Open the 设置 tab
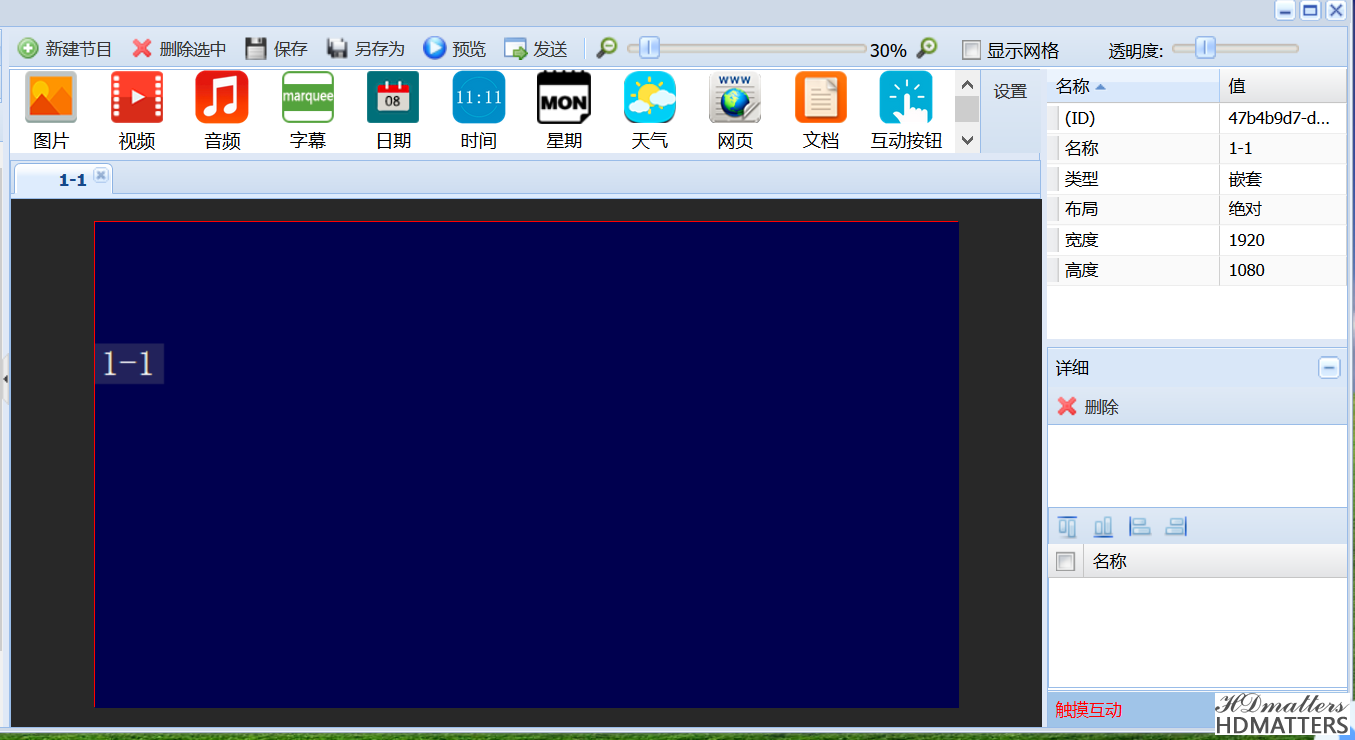This screenshot has width=1355, height=740. click(x=1010, y=92)
